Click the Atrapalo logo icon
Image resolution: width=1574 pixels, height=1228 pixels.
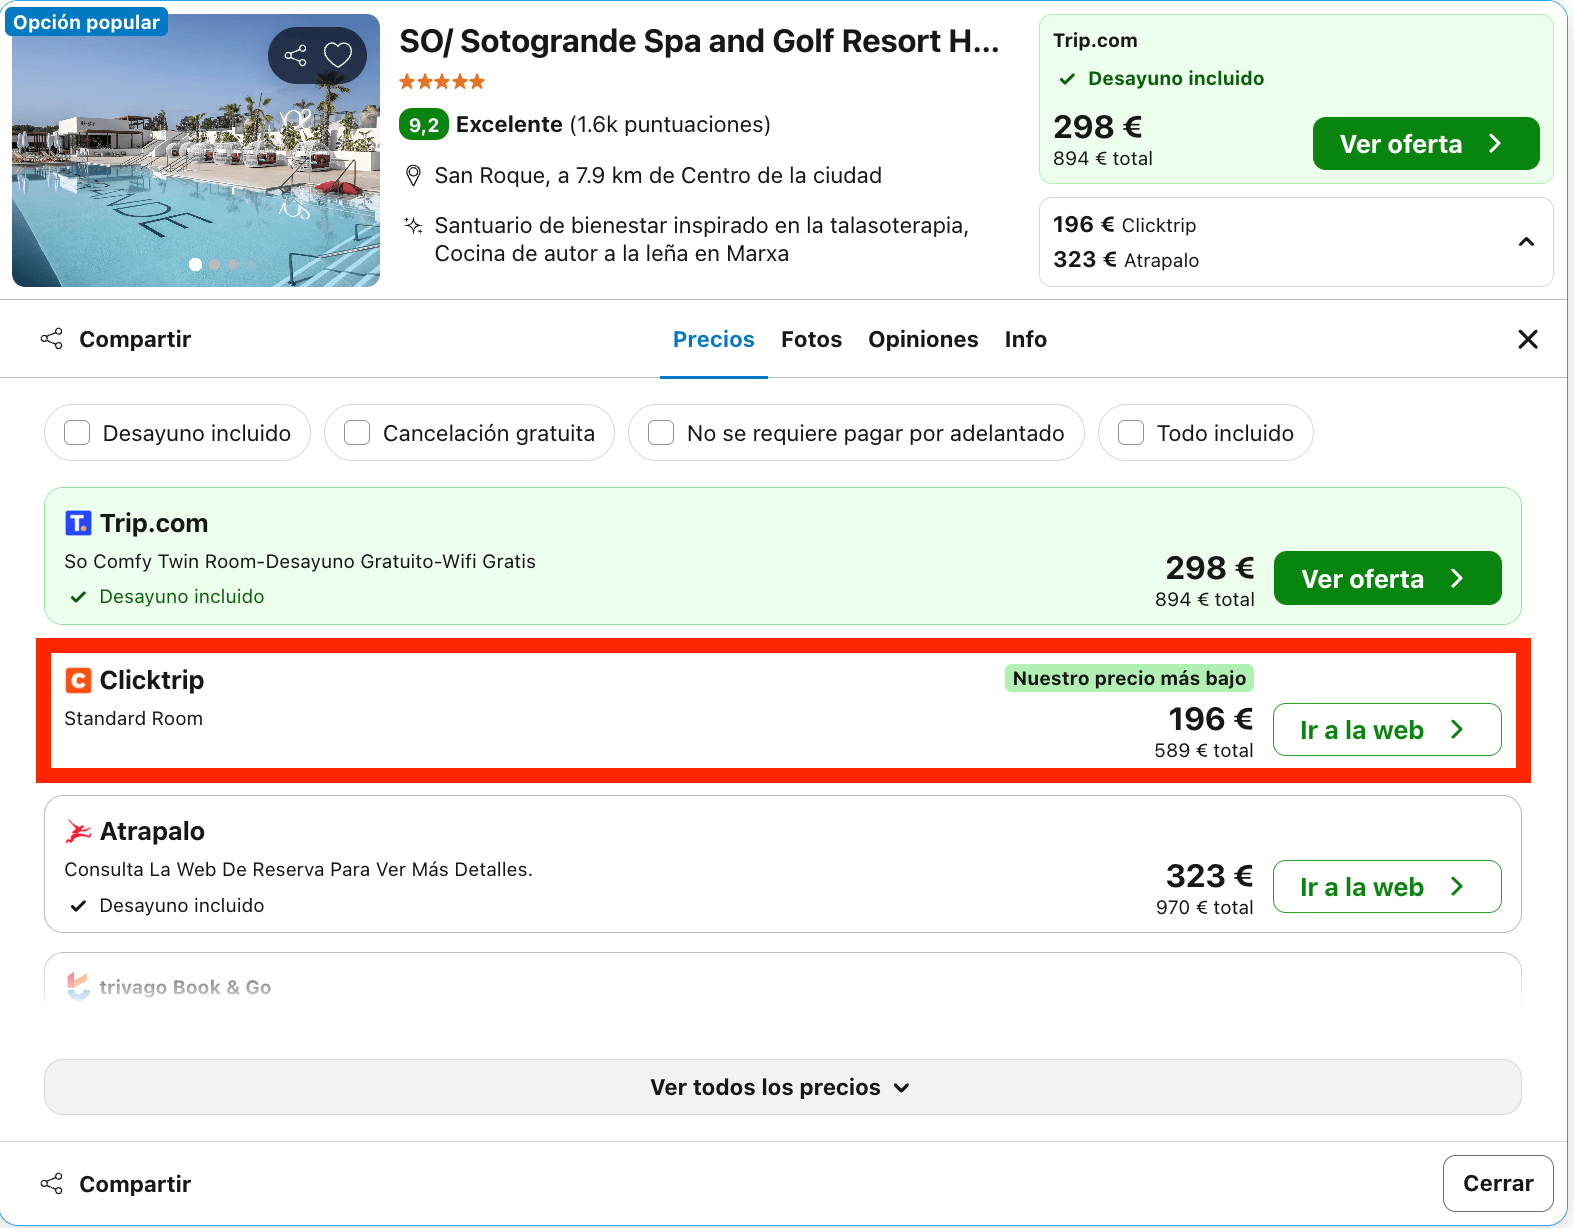click(78, 831)
